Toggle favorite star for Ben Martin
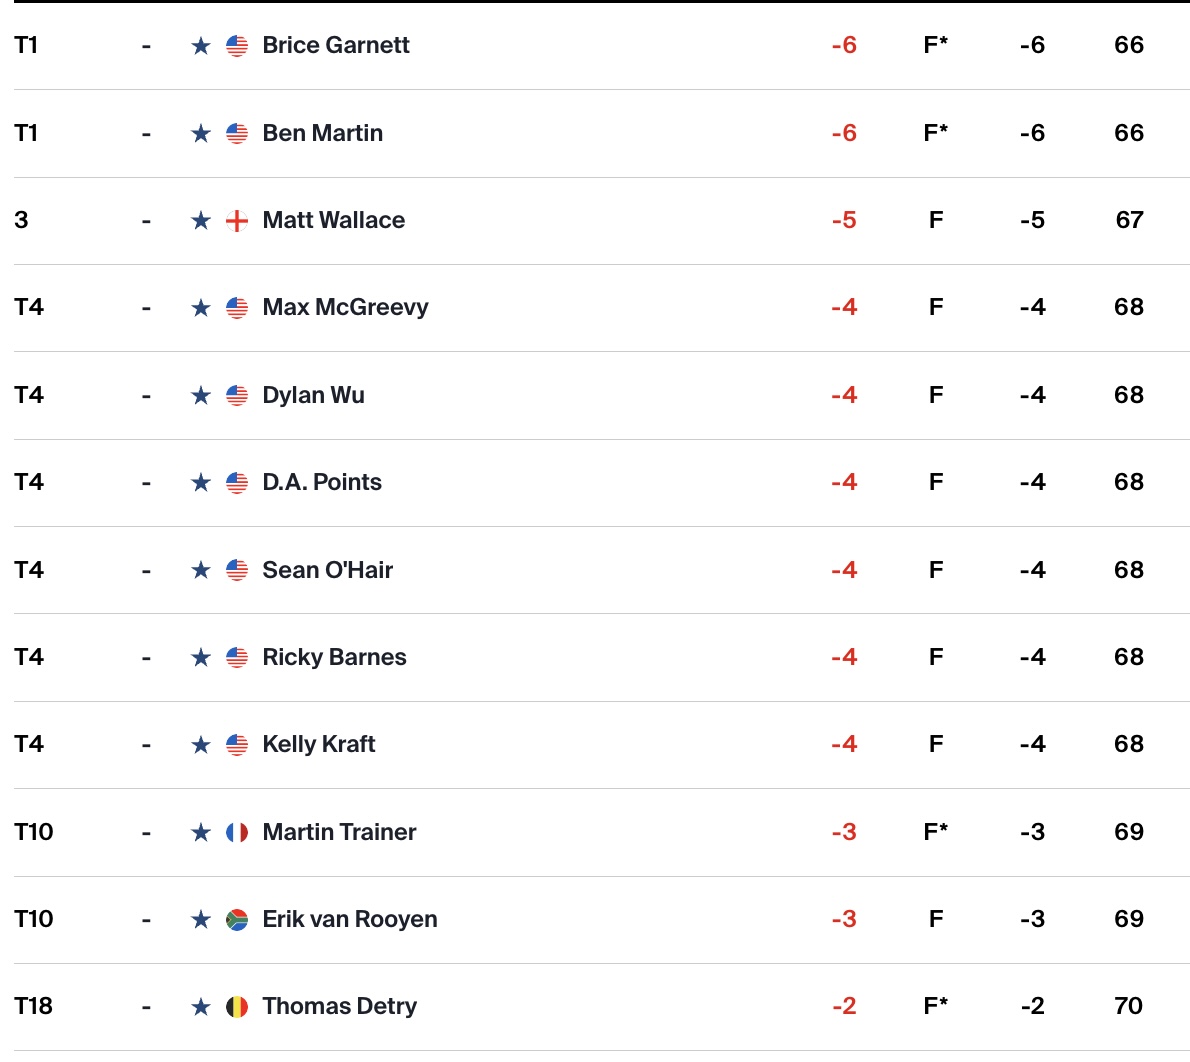 point(200,134)
